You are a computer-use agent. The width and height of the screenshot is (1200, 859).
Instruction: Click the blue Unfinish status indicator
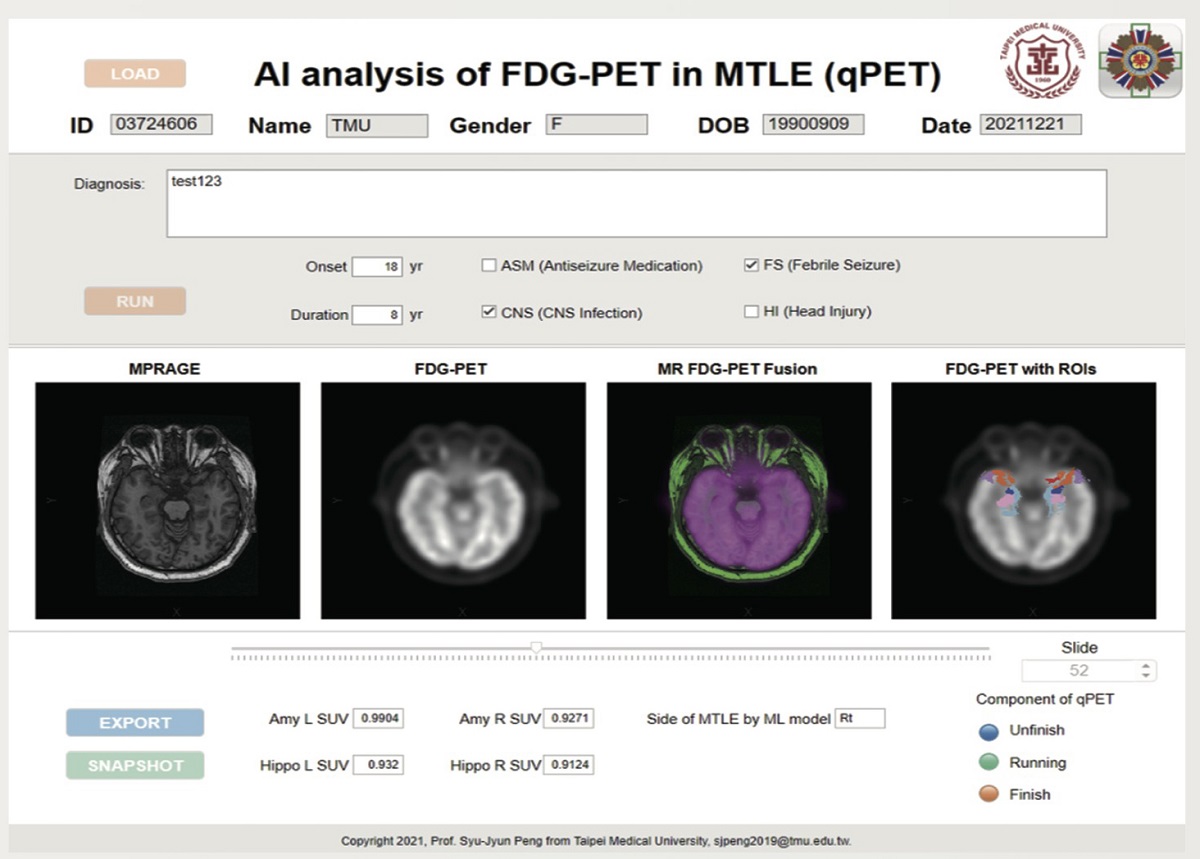[988, 731]
